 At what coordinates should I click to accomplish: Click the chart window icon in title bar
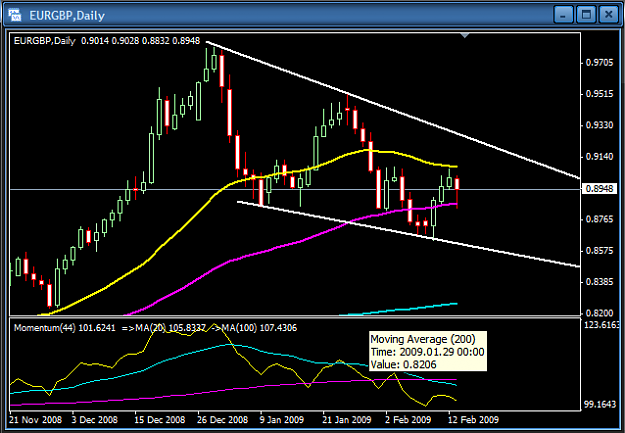15,15
